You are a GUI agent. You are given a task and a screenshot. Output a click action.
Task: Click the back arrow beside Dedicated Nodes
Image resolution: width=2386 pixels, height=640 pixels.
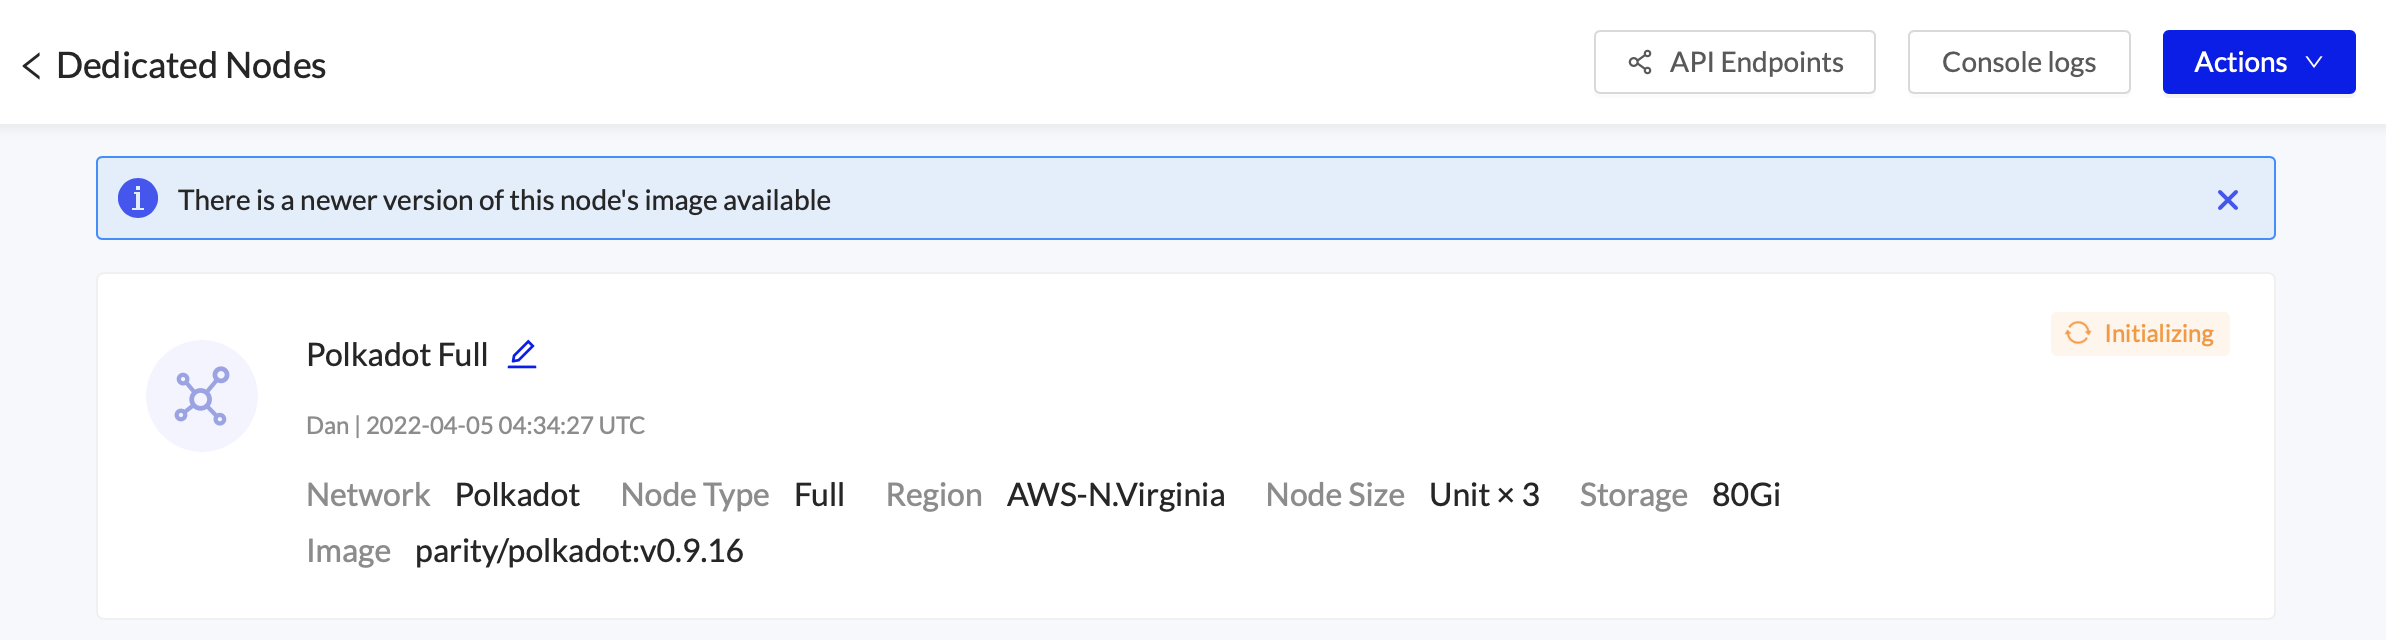tap(32, 66)
